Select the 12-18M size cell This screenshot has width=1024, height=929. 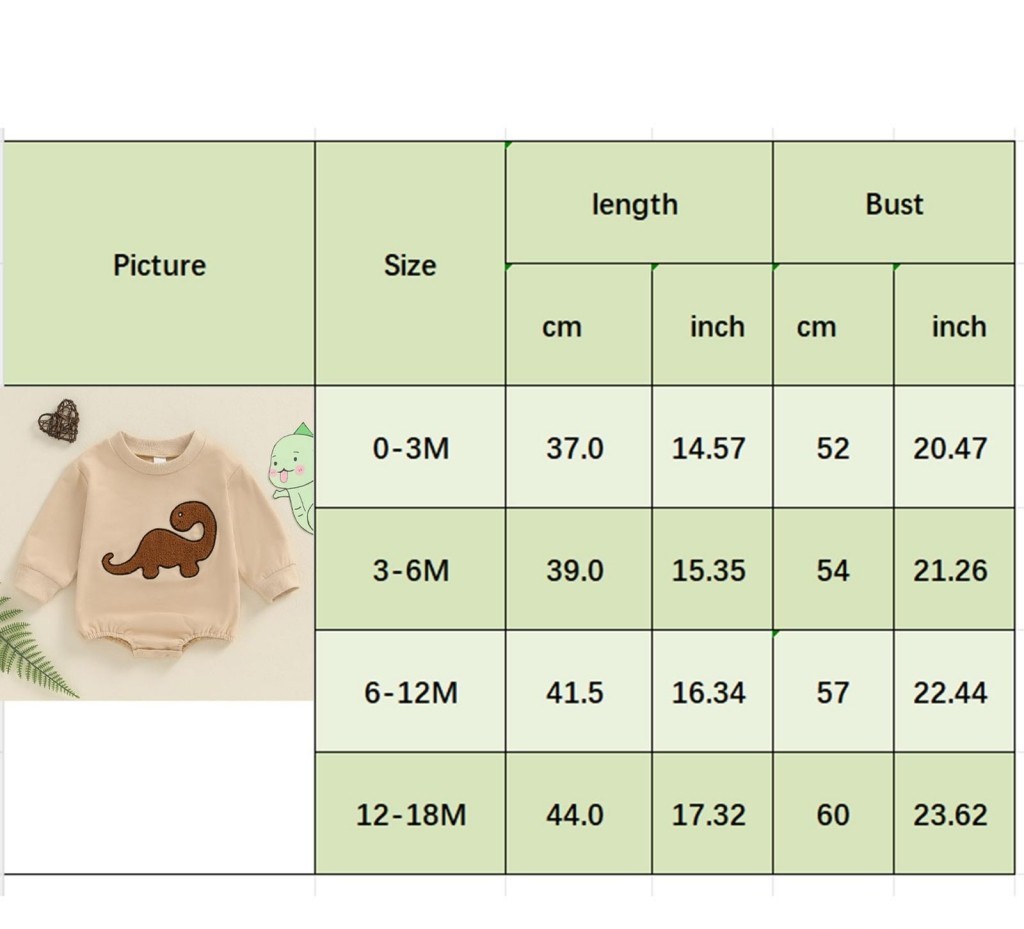pyautogui.click(x=410, y=815)
